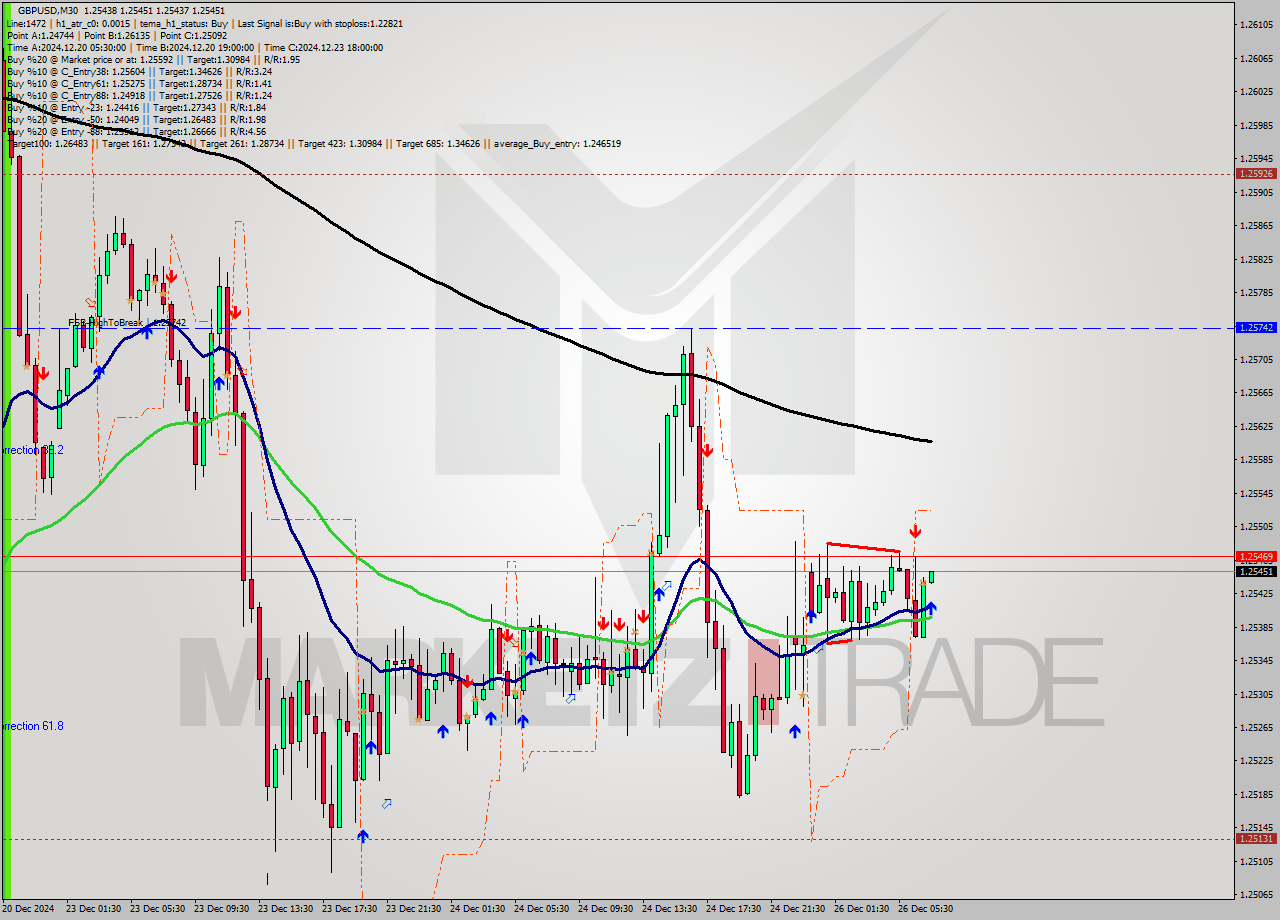
Task: Click the '23 Dec 01:30' time axis label
Action: pyautogui.click(x=92, y=909)
